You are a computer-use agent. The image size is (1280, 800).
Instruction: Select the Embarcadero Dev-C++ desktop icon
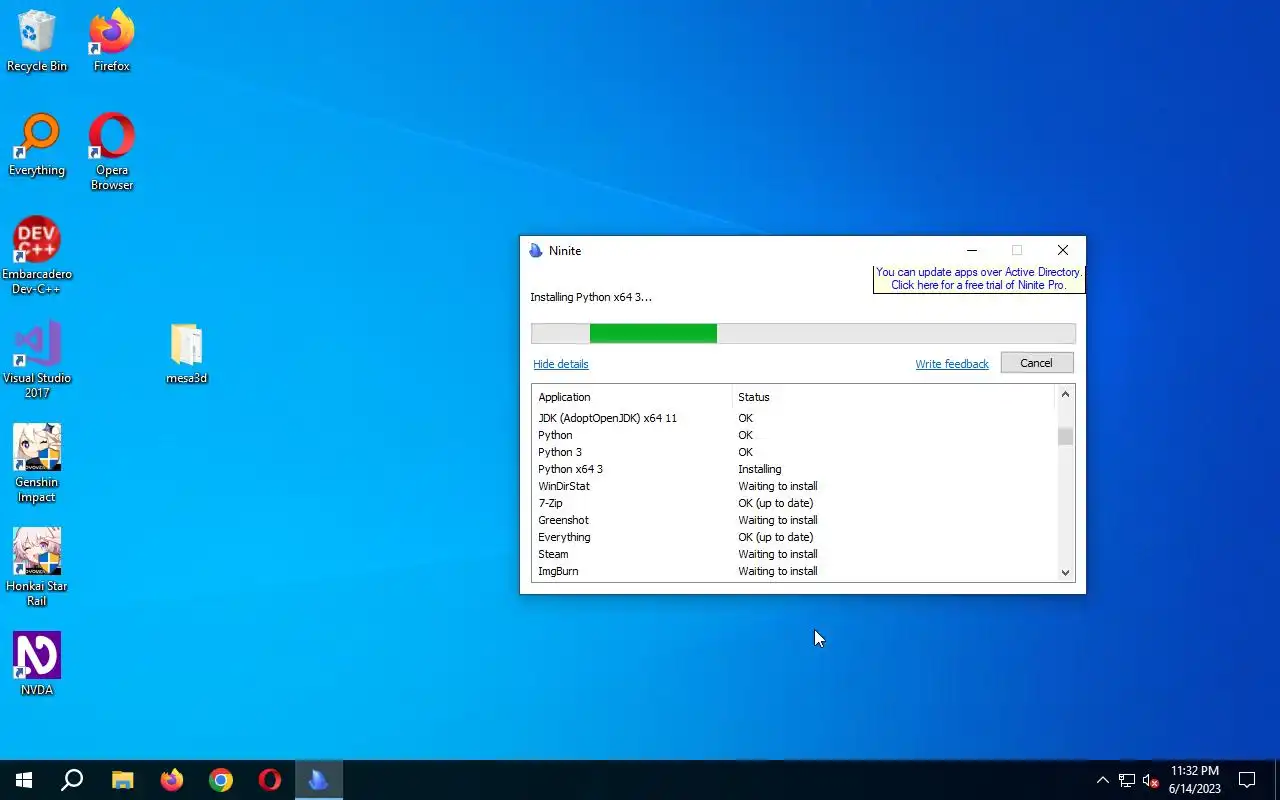(37, 256)
